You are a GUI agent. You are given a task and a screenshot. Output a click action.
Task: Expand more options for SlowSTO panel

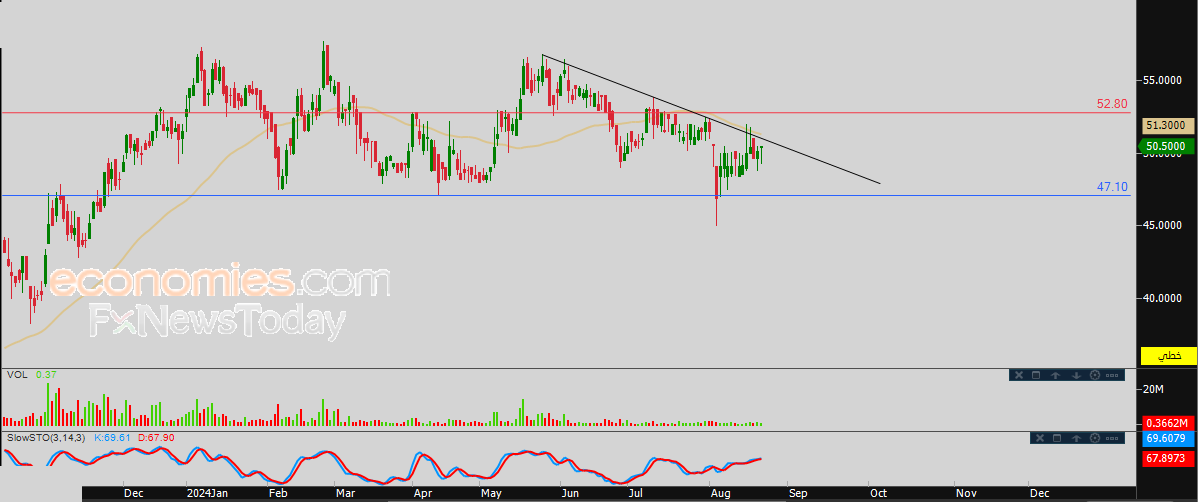(x=1113, y=438)
